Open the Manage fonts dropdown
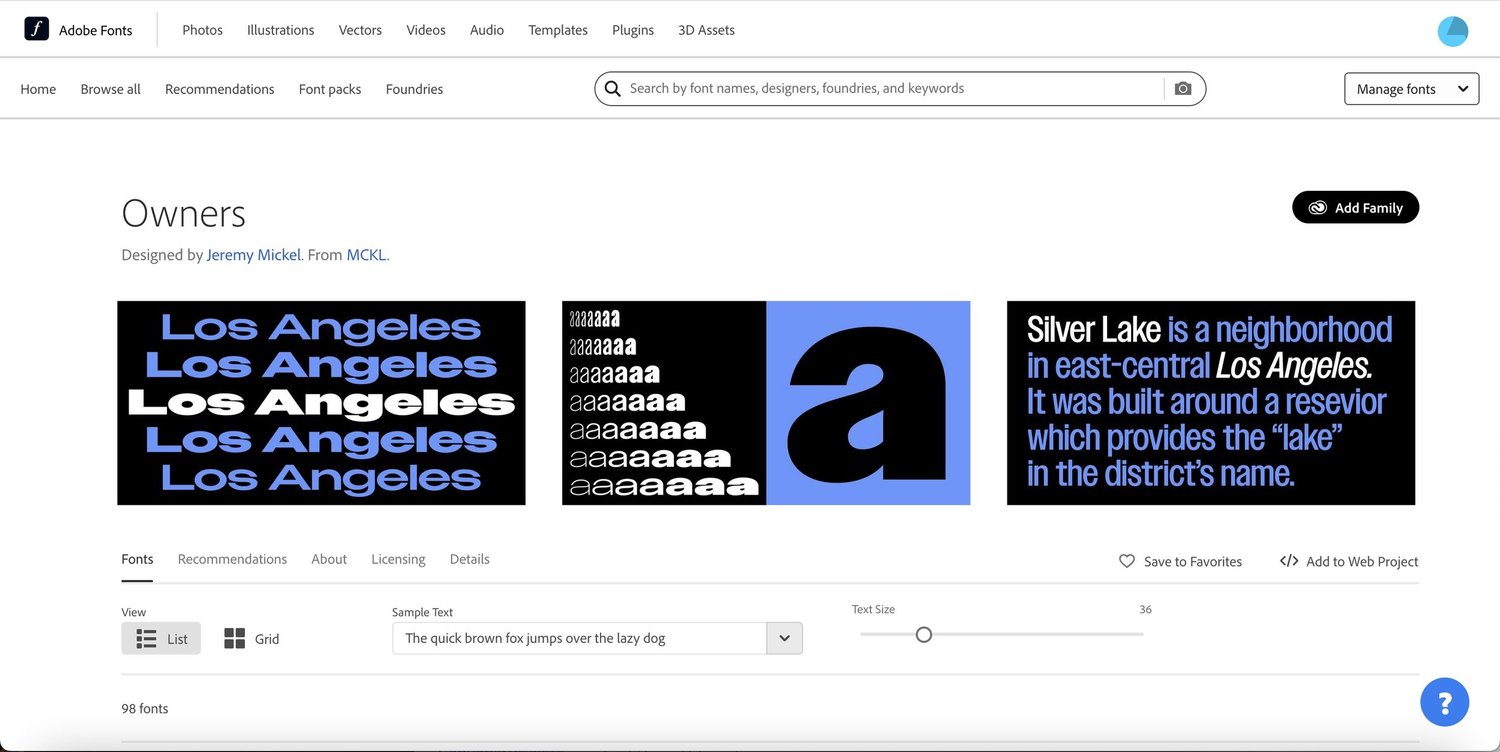This screenshot has height=752, width=1500. click(1410, 88)
